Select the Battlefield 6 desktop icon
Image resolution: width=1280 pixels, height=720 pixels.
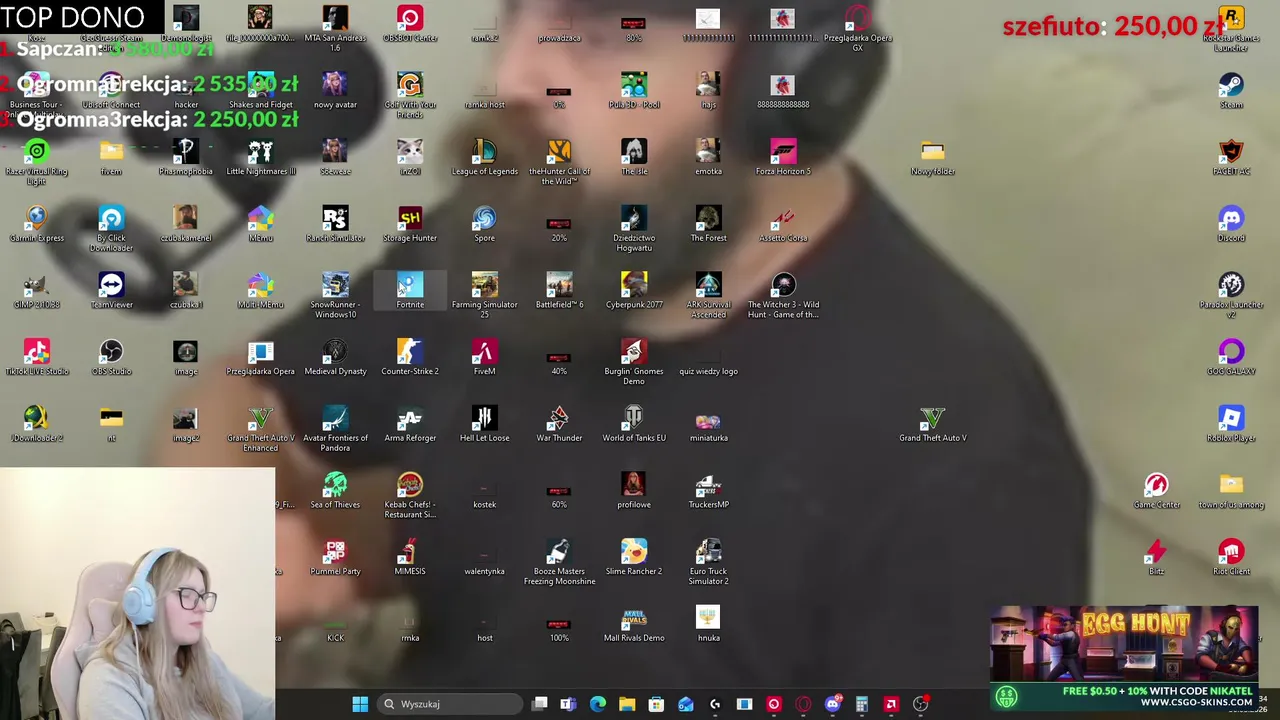tap(559, 290)
